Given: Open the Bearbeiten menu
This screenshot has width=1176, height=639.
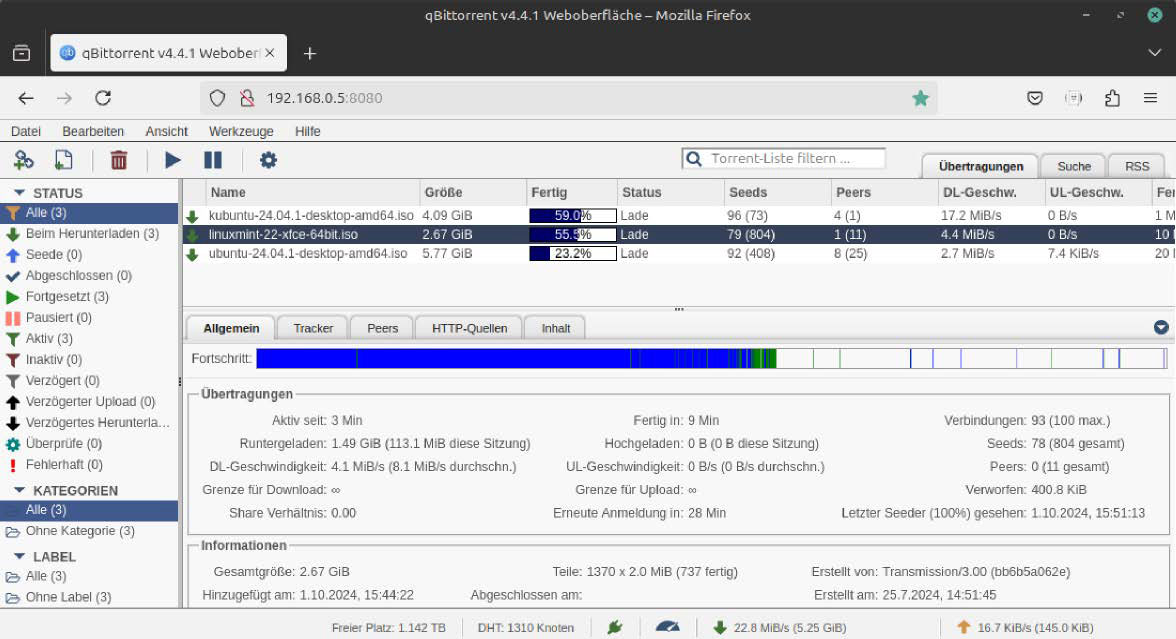Looking at the screenshot, I should (93, 131).
